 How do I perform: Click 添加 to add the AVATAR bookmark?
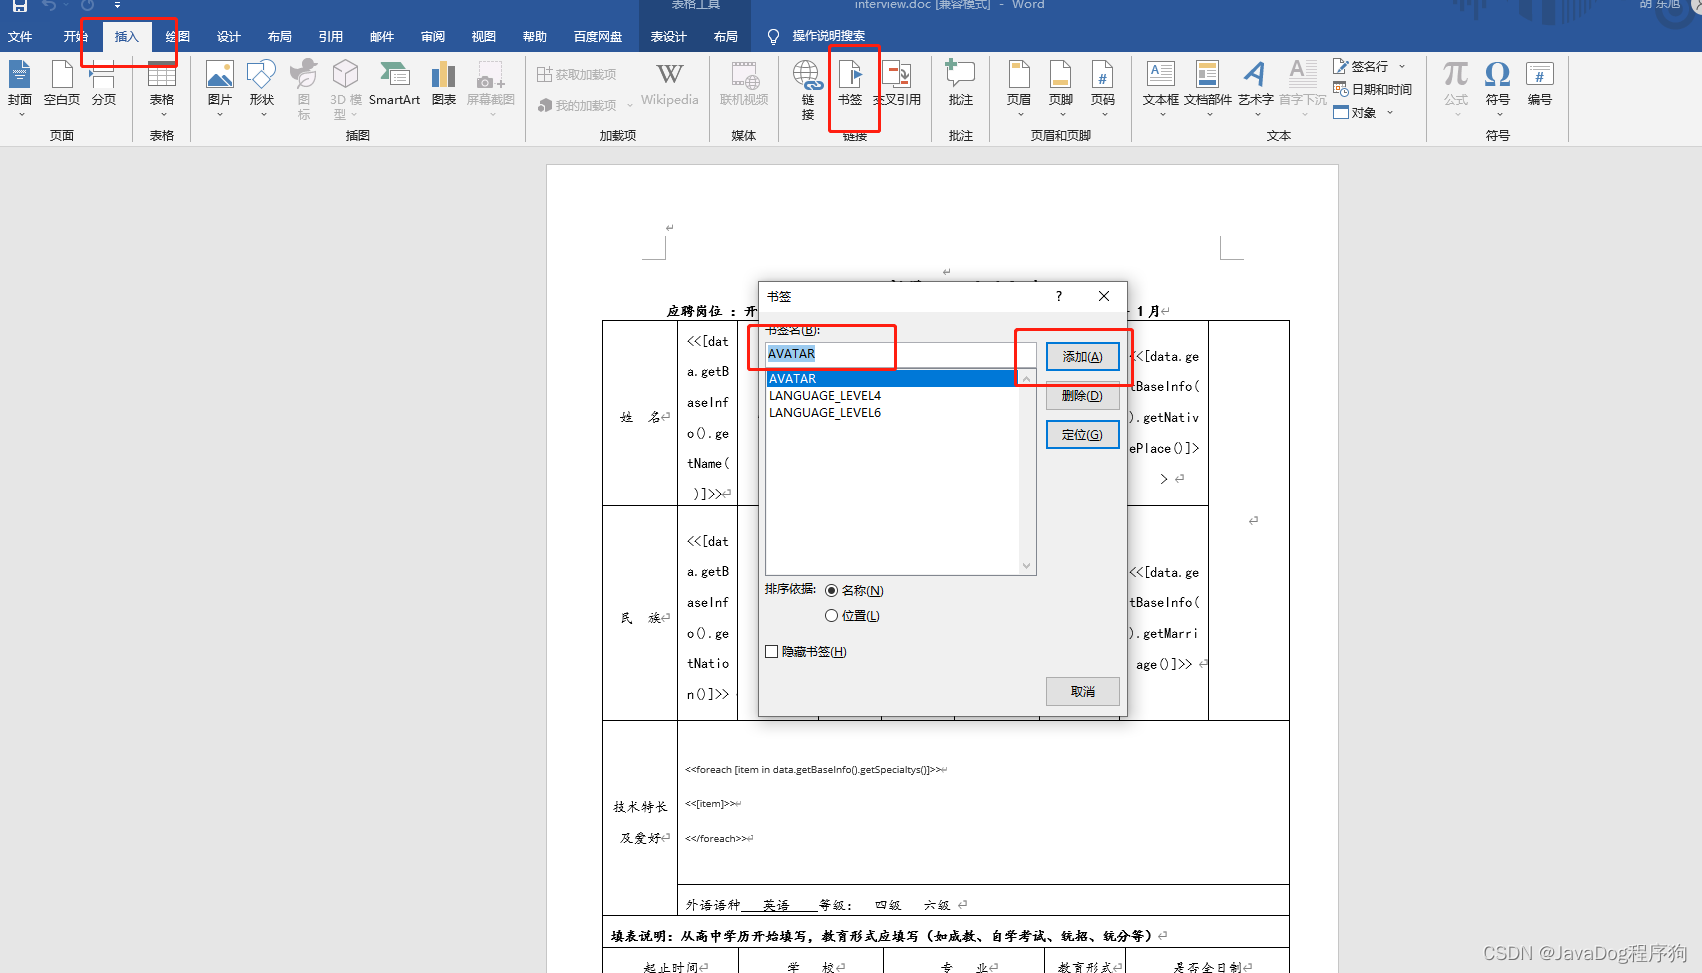tap(1082, 356)
